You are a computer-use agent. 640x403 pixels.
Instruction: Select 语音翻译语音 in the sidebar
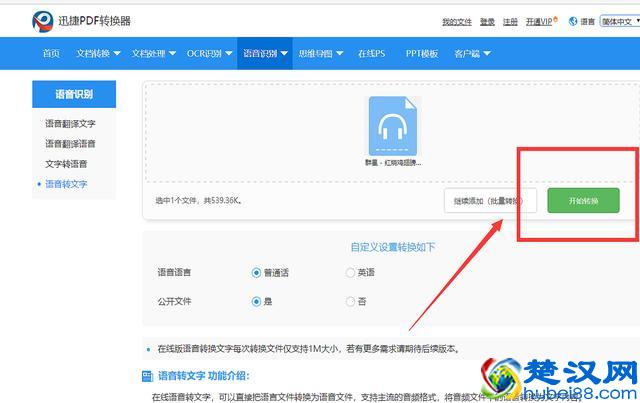coord(70,144)
